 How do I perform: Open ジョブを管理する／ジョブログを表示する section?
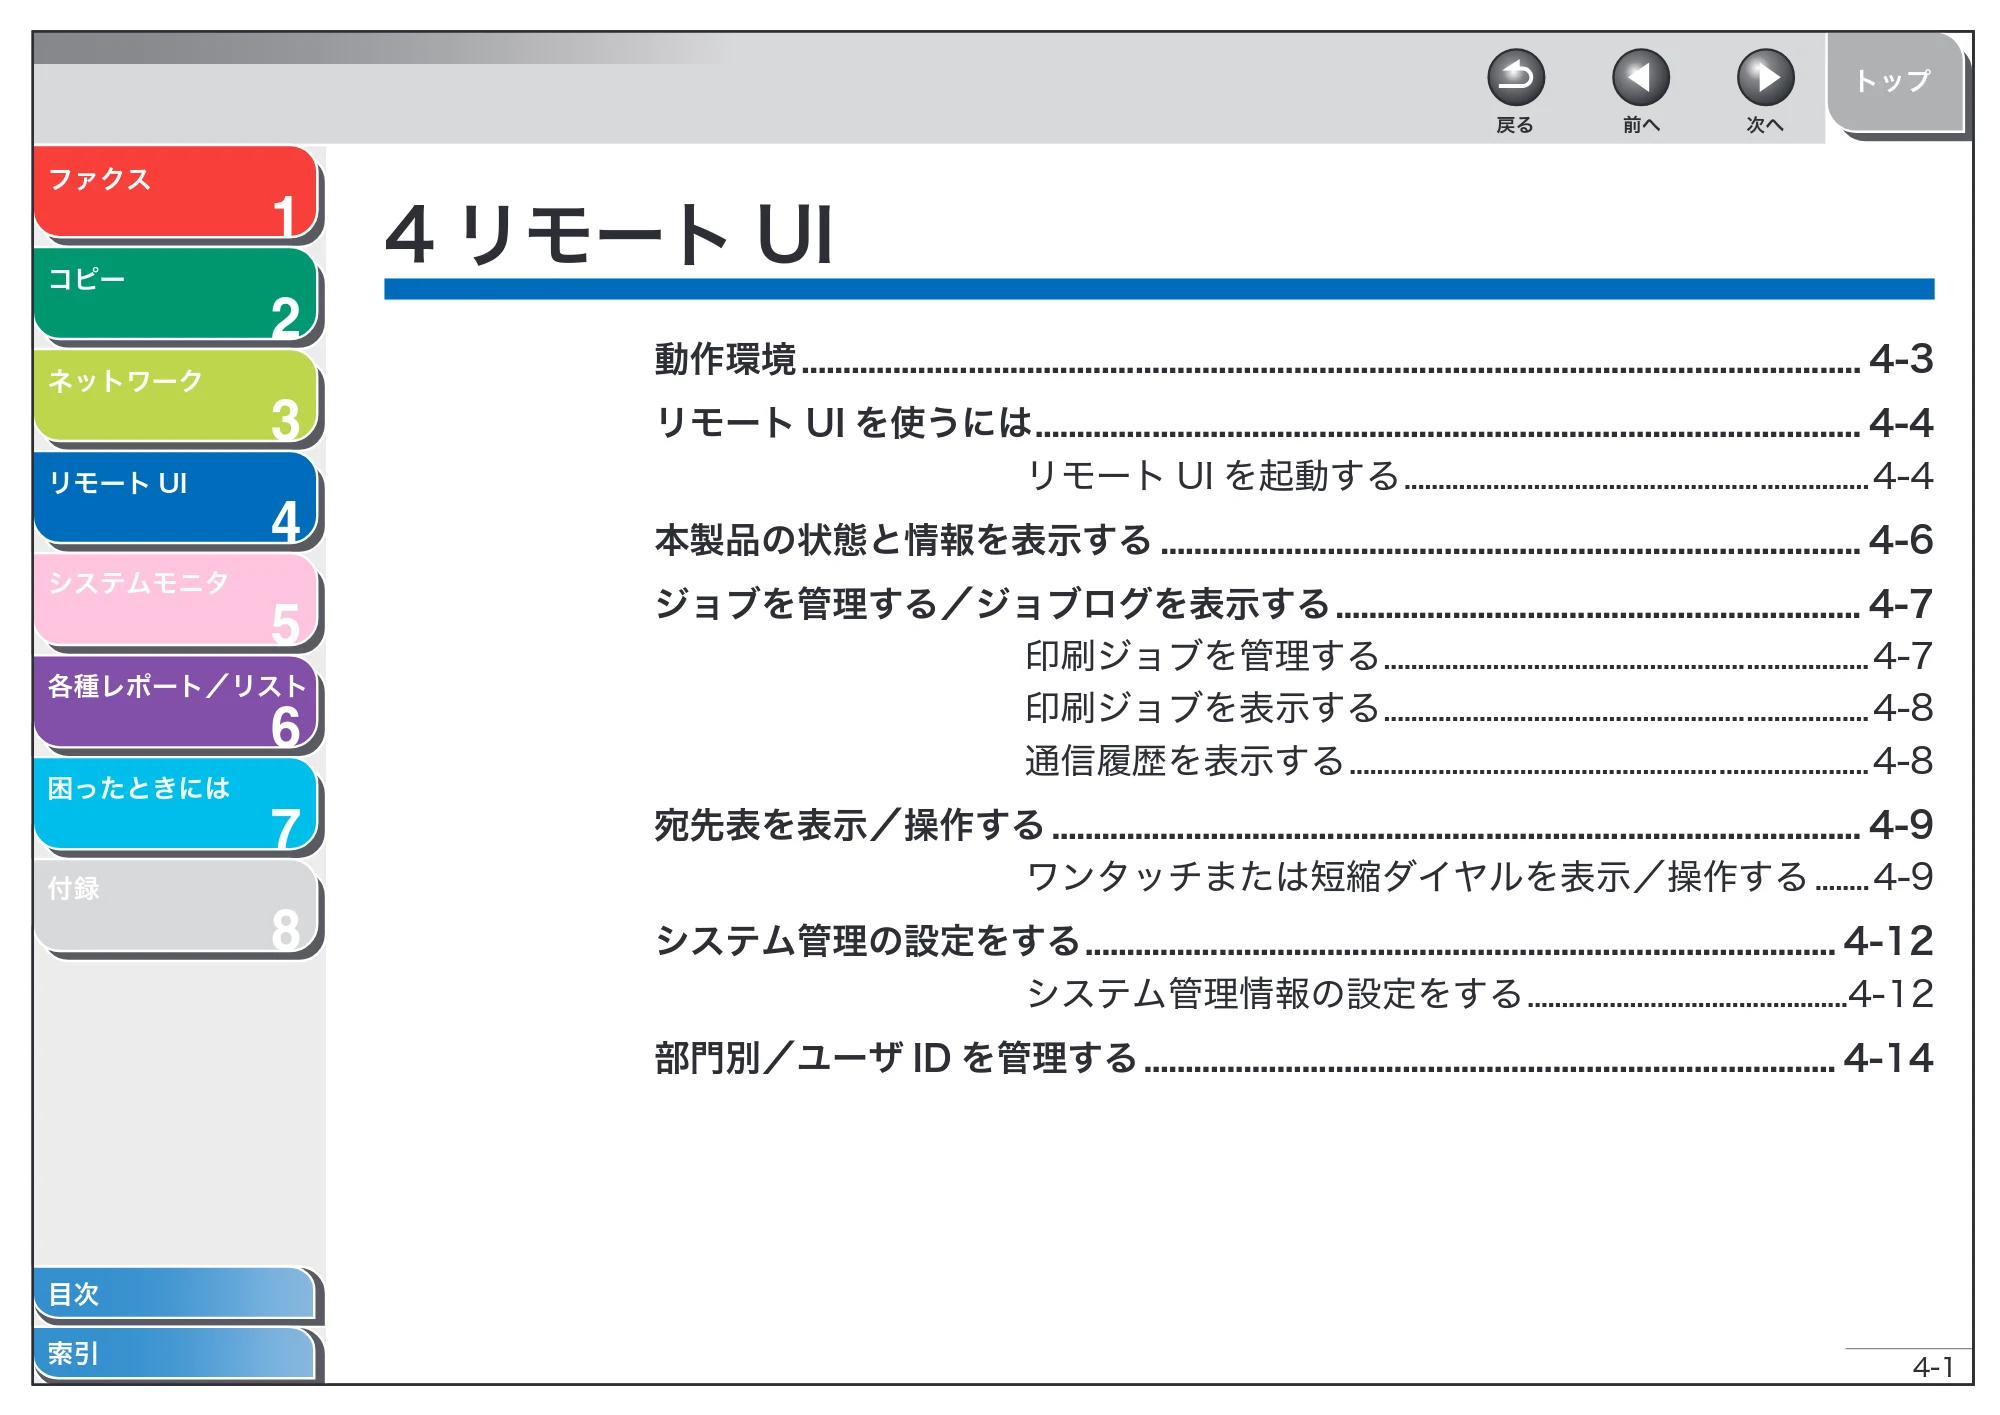point(1293,604)
